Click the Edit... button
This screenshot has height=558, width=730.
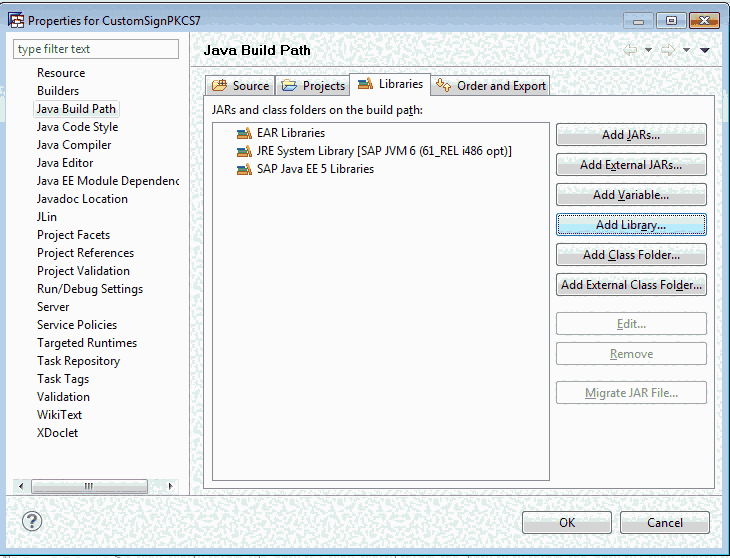click(631, 324)
